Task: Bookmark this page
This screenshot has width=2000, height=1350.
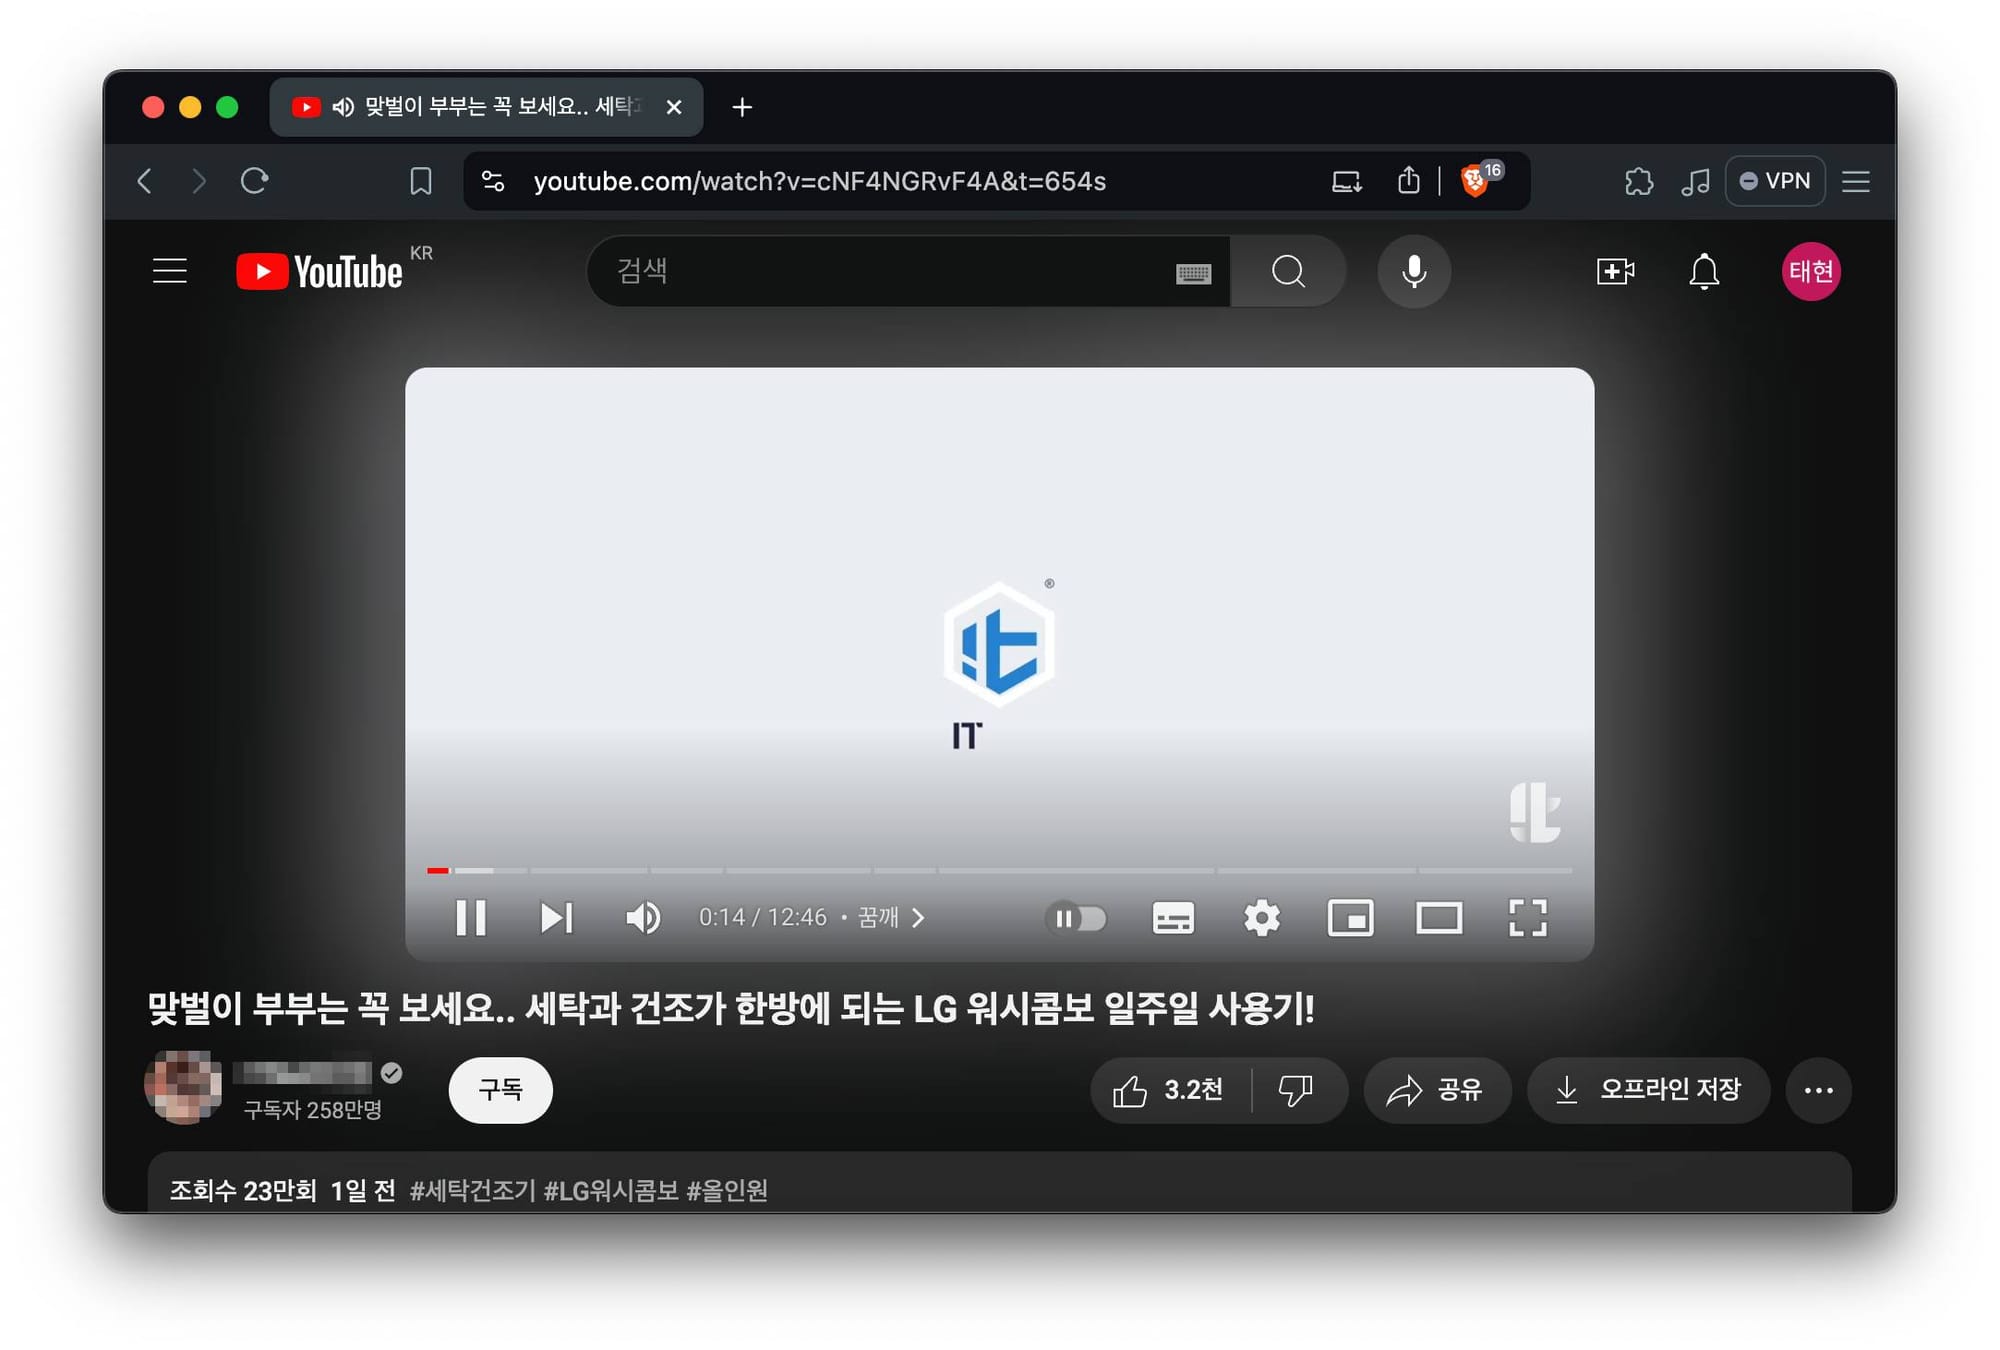Action: click(421, 181)
